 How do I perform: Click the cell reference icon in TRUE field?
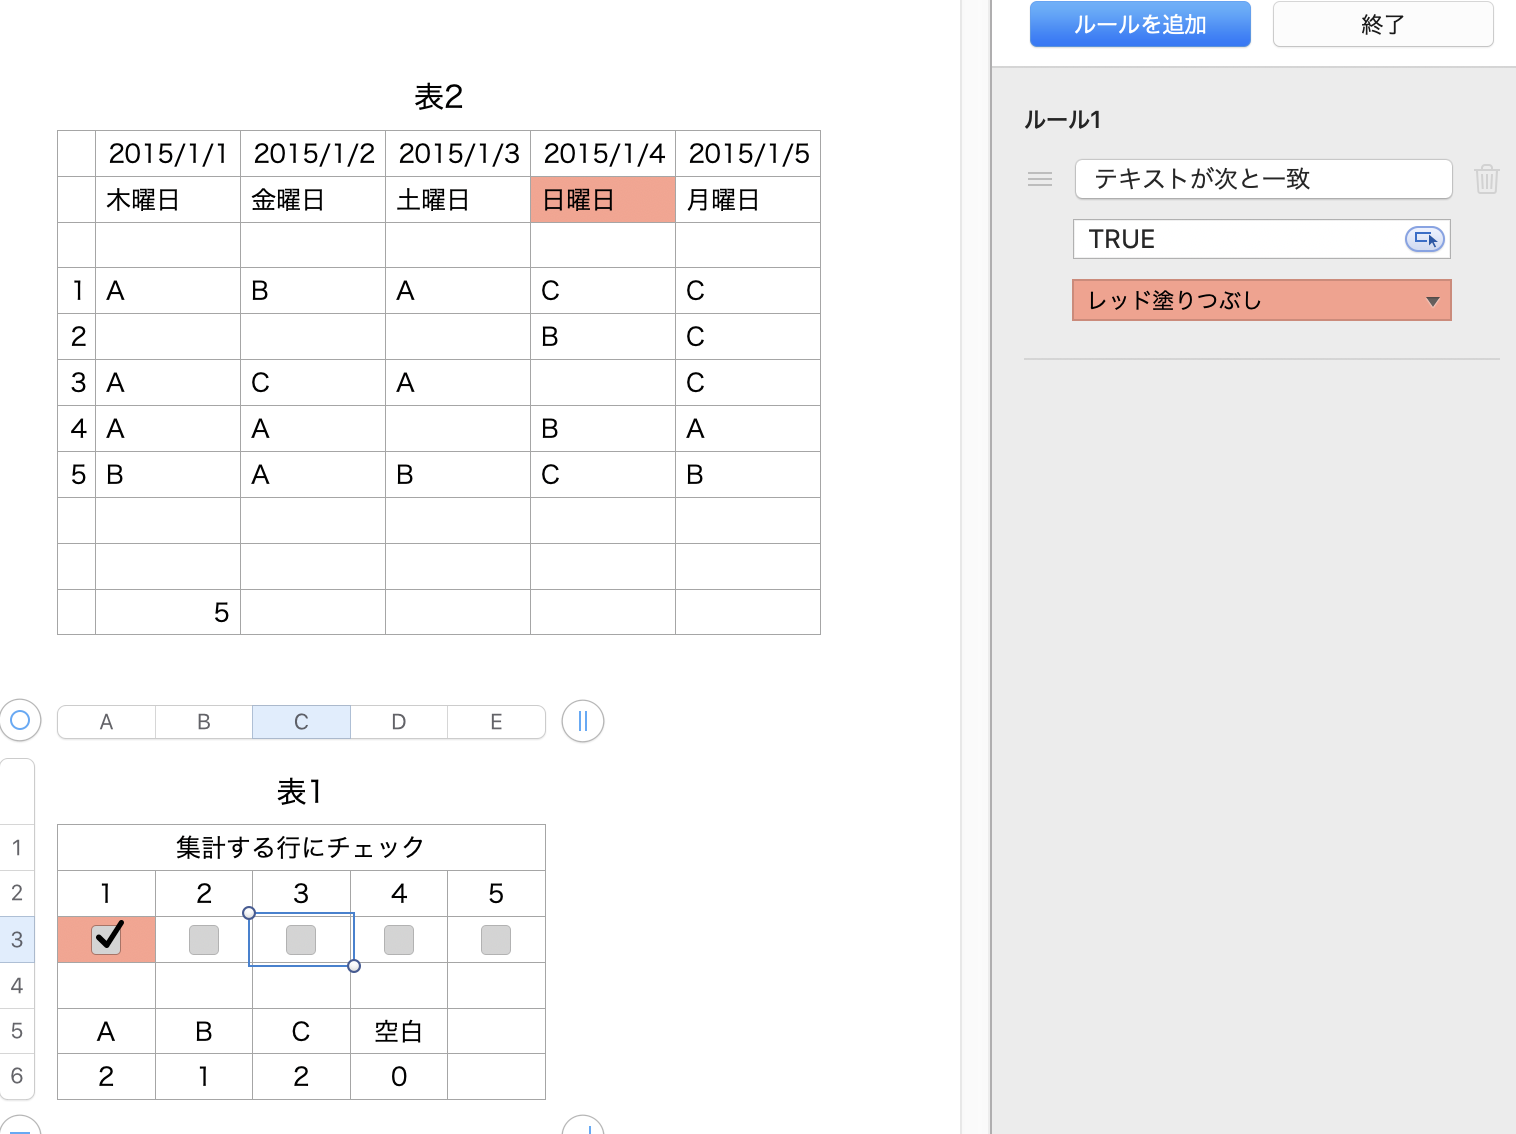tap(1424, 239)
